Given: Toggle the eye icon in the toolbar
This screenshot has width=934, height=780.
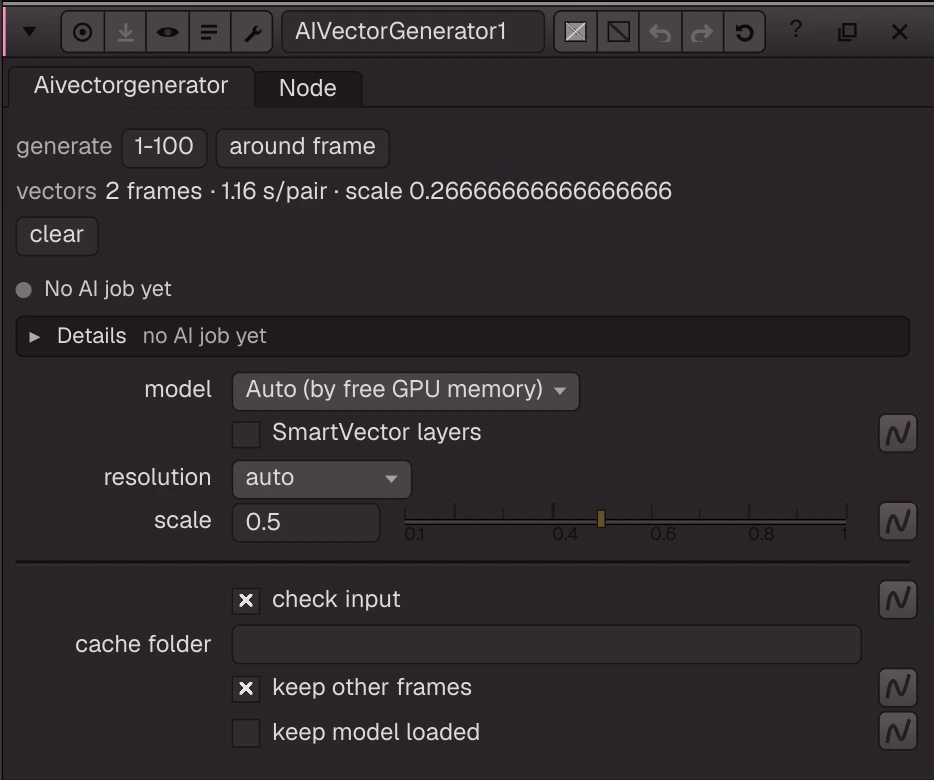Looking at the screenshot, I should point(167,32).
